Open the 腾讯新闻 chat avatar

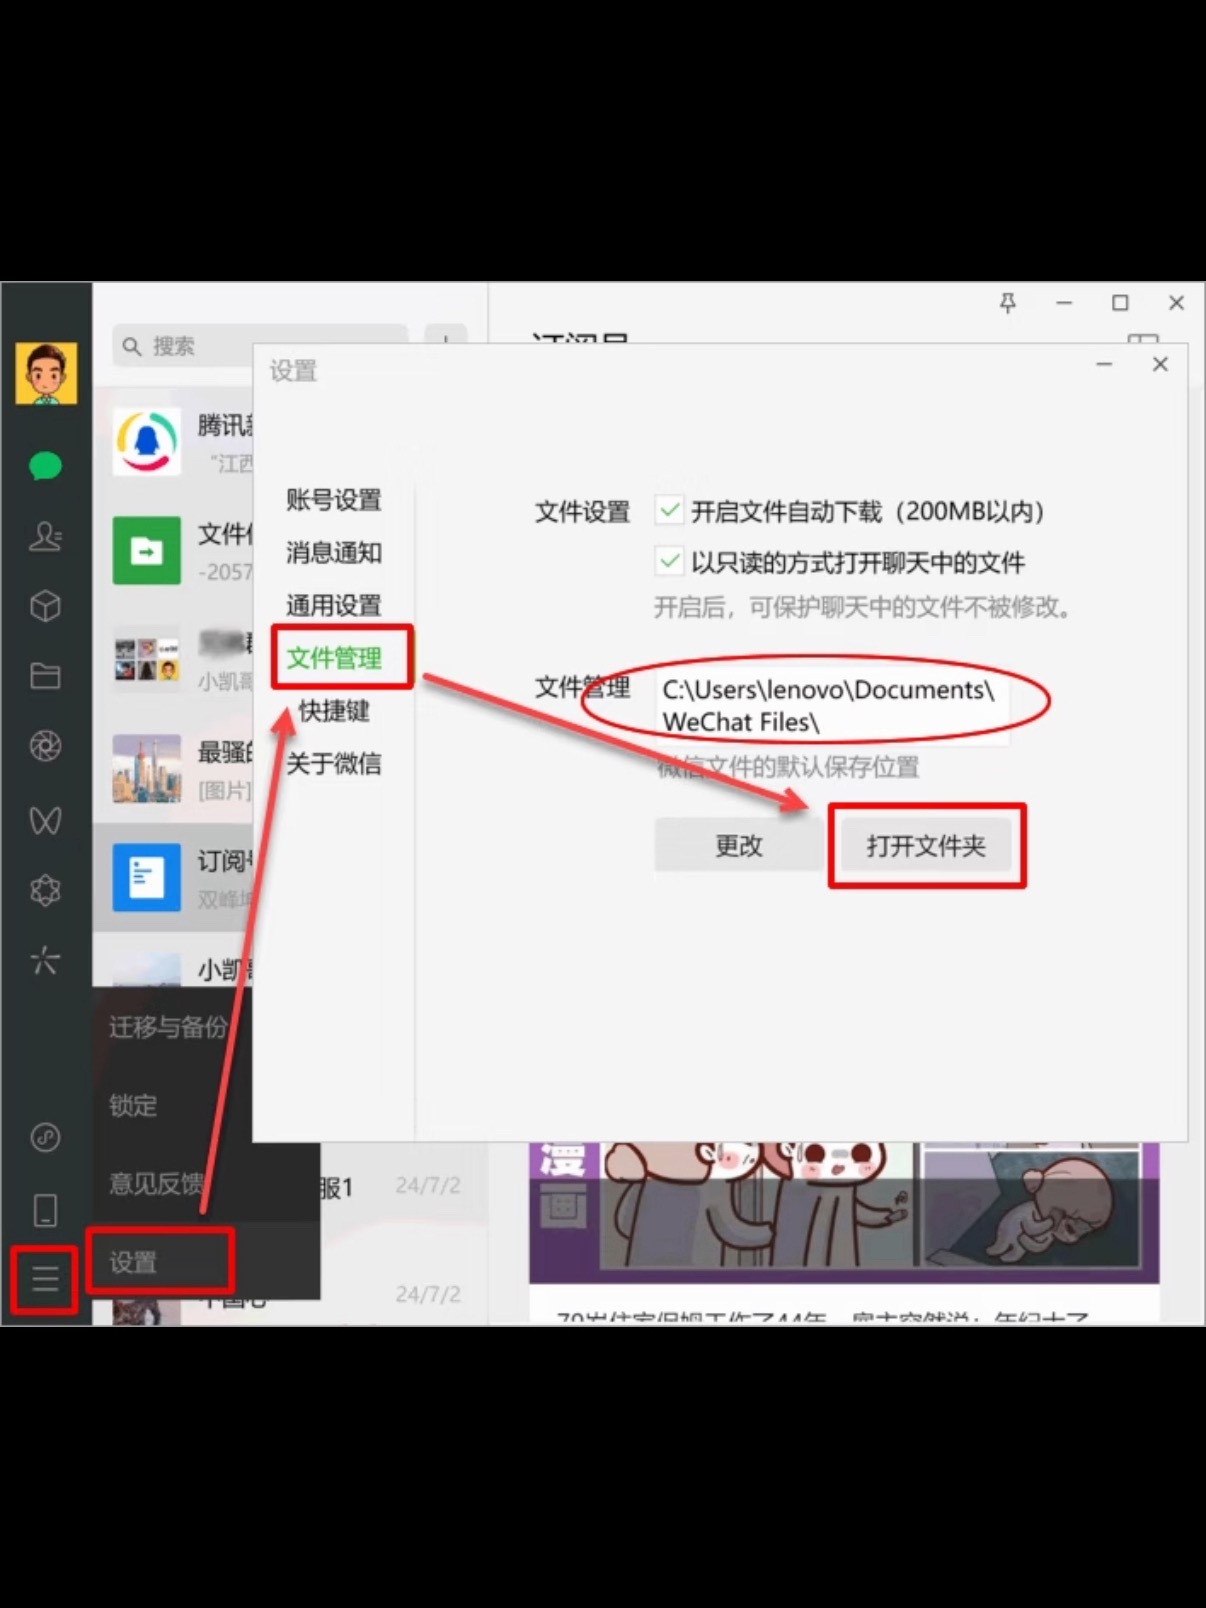pyautogui.click(x=147, y=441)
